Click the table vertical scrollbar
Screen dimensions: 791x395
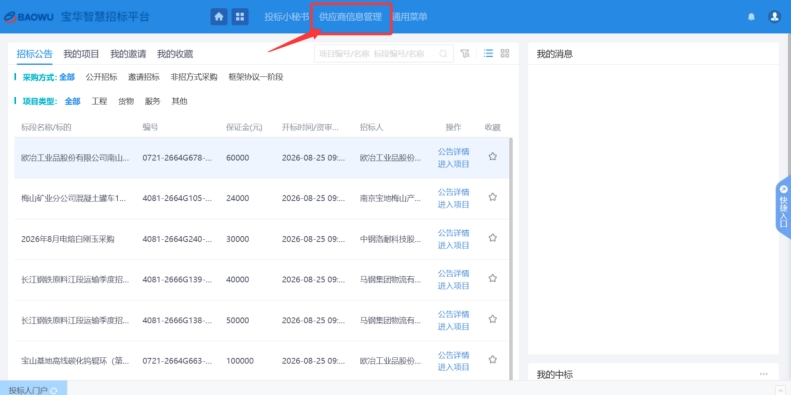point(511,258)
